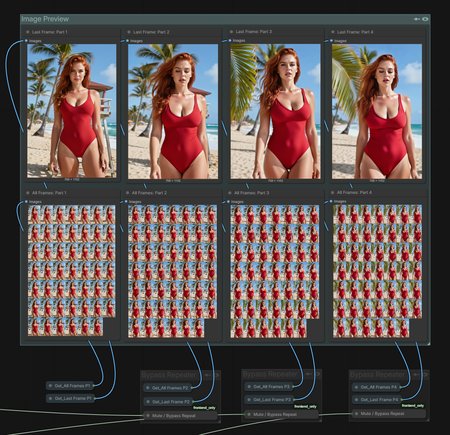Viewport: 450px width, 435px height.
Task: Select Mute / Bypass Repeat node below Get_Last Frame P2
Action: 180,416
